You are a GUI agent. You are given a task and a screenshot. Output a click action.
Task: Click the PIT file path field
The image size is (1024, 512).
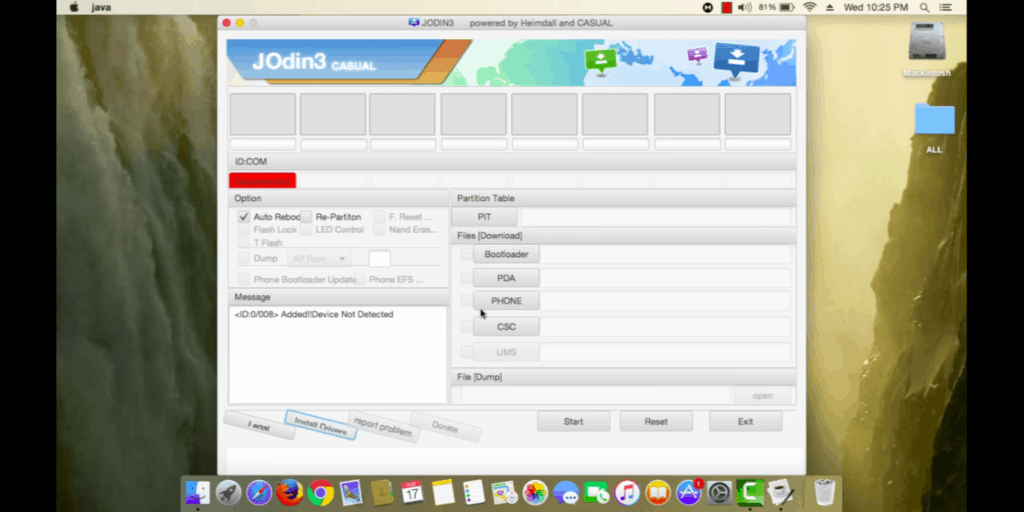(655, 217)
